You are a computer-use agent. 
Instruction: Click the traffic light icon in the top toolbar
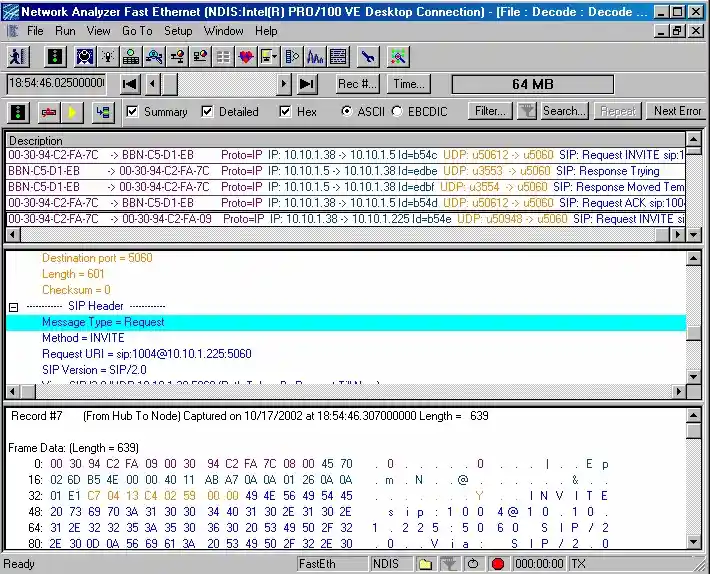[x=53, y=57]
